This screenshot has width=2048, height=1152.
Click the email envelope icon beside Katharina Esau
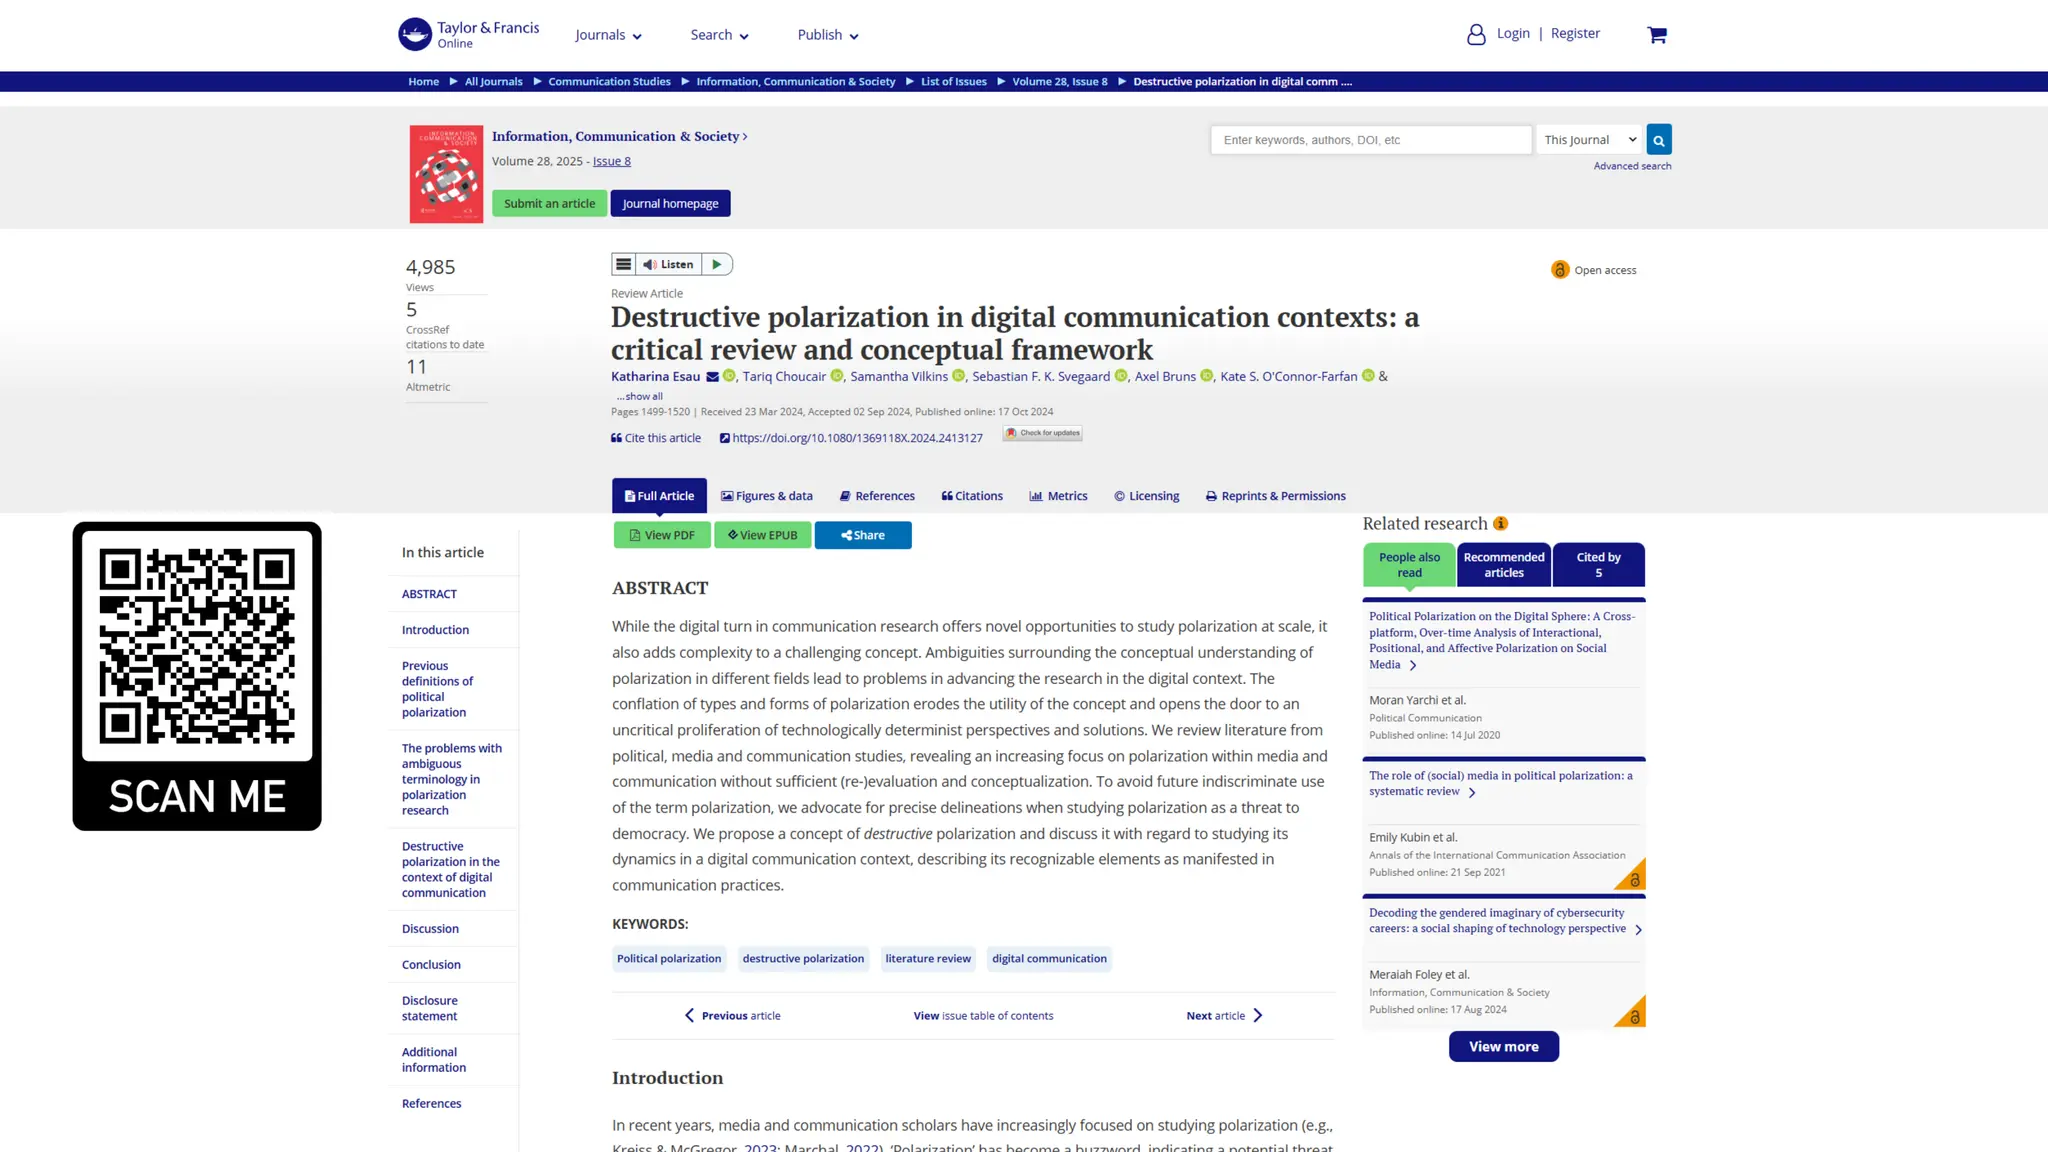point(712,377)
